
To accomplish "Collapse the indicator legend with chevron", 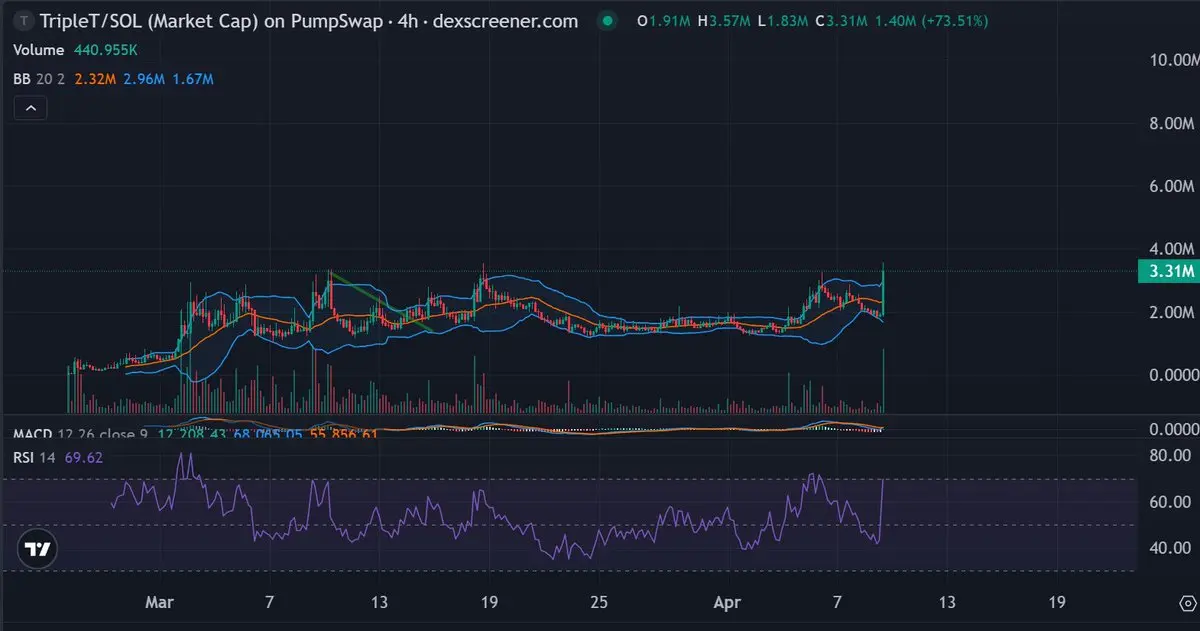I will 30,107.
